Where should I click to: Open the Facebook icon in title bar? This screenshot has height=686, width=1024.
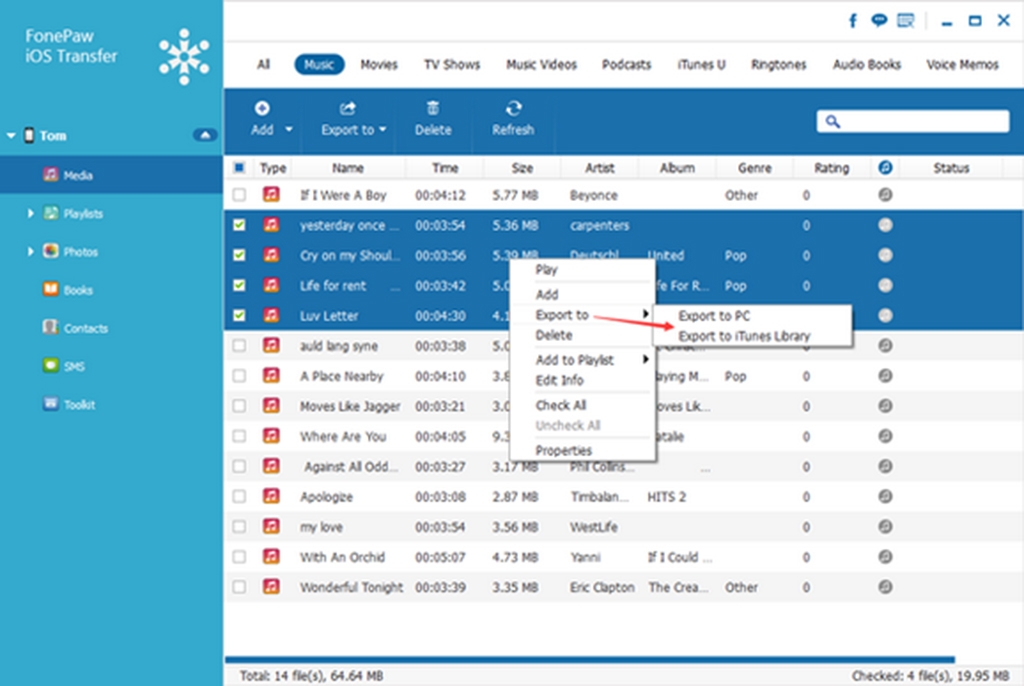[853, 20]
